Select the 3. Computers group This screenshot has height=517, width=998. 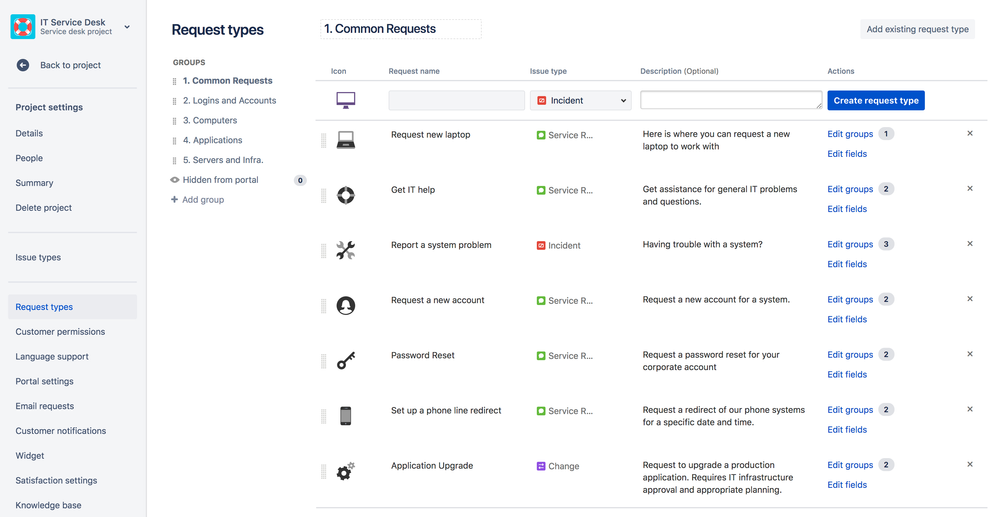[210, 120]
